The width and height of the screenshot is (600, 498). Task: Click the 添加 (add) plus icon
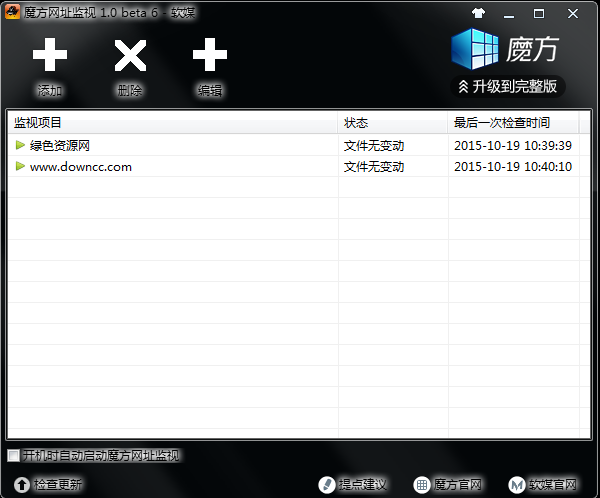50,55
